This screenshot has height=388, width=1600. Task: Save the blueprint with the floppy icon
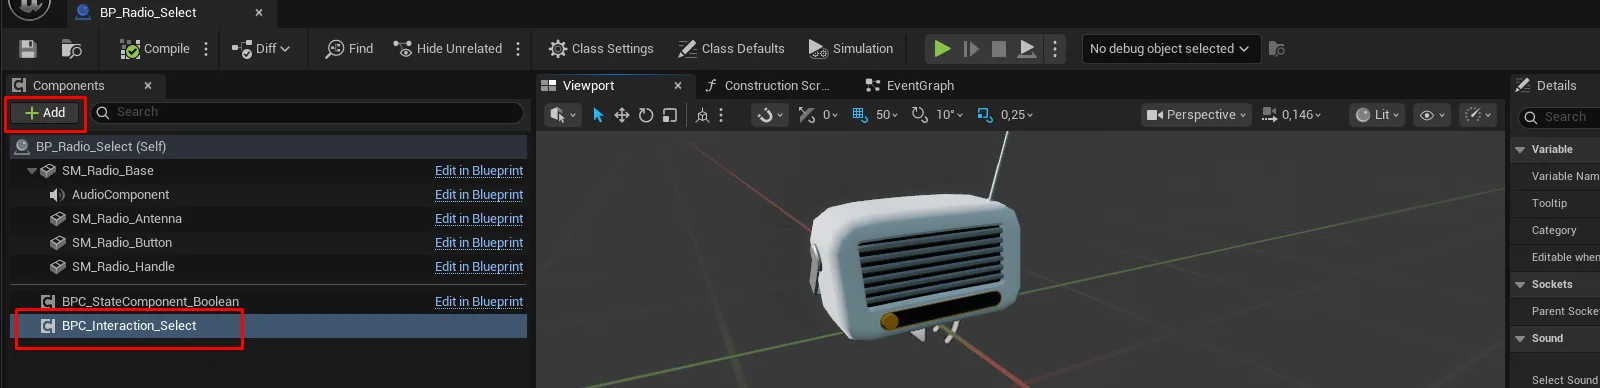[x=28, y=49]
